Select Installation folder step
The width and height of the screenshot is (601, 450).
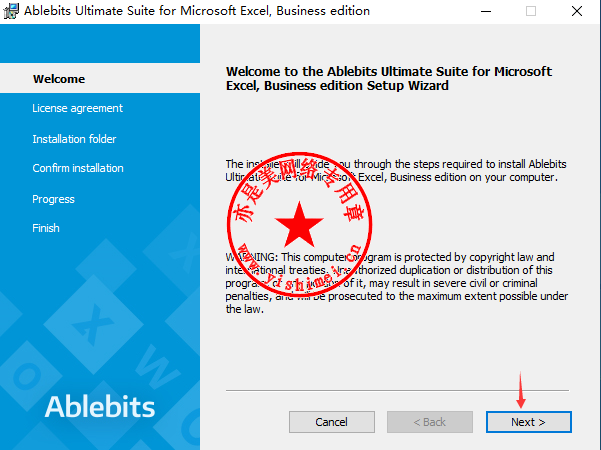74,139
